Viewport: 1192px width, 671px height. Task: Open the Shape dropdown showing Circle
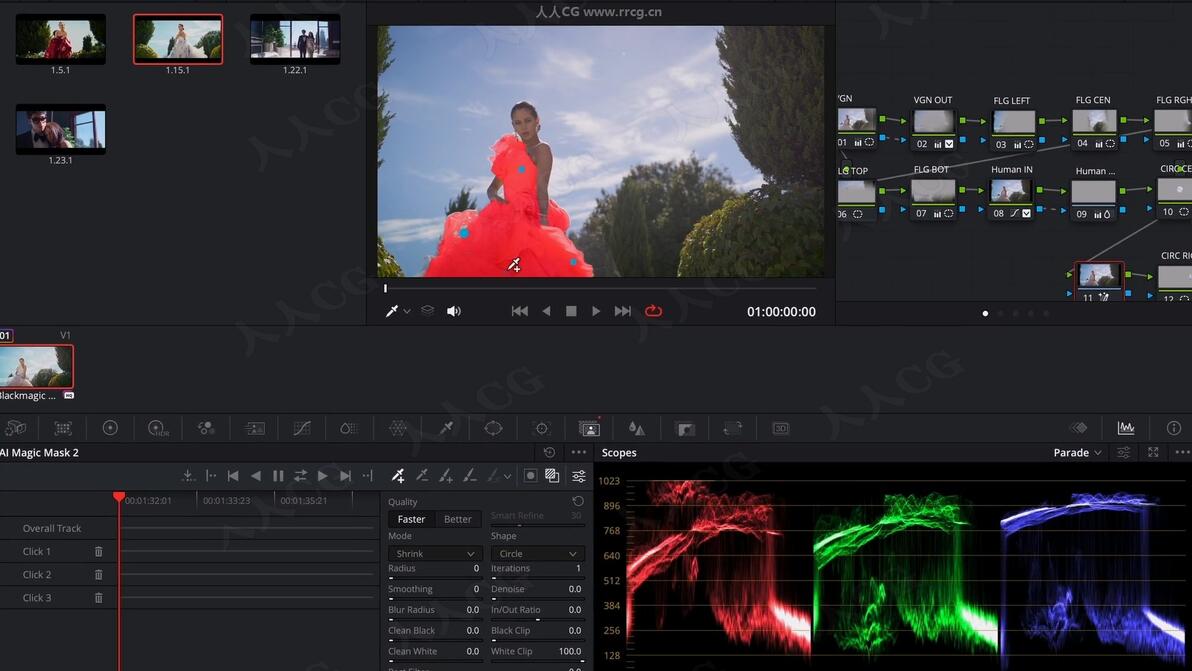(x=537, y=554)
